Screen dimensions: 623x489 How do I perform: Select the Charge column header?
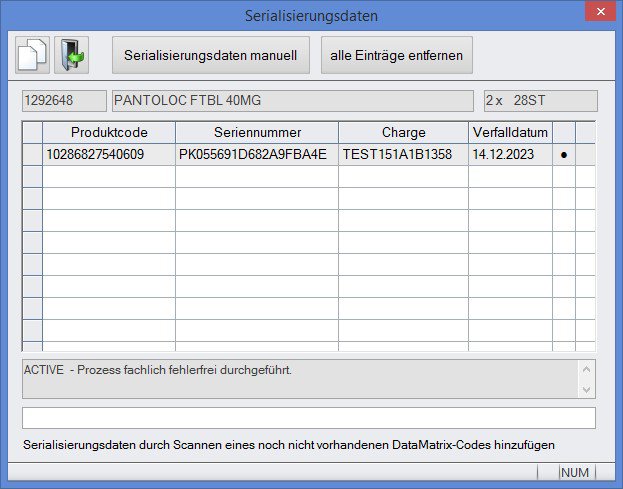click(x=403, y=132)
